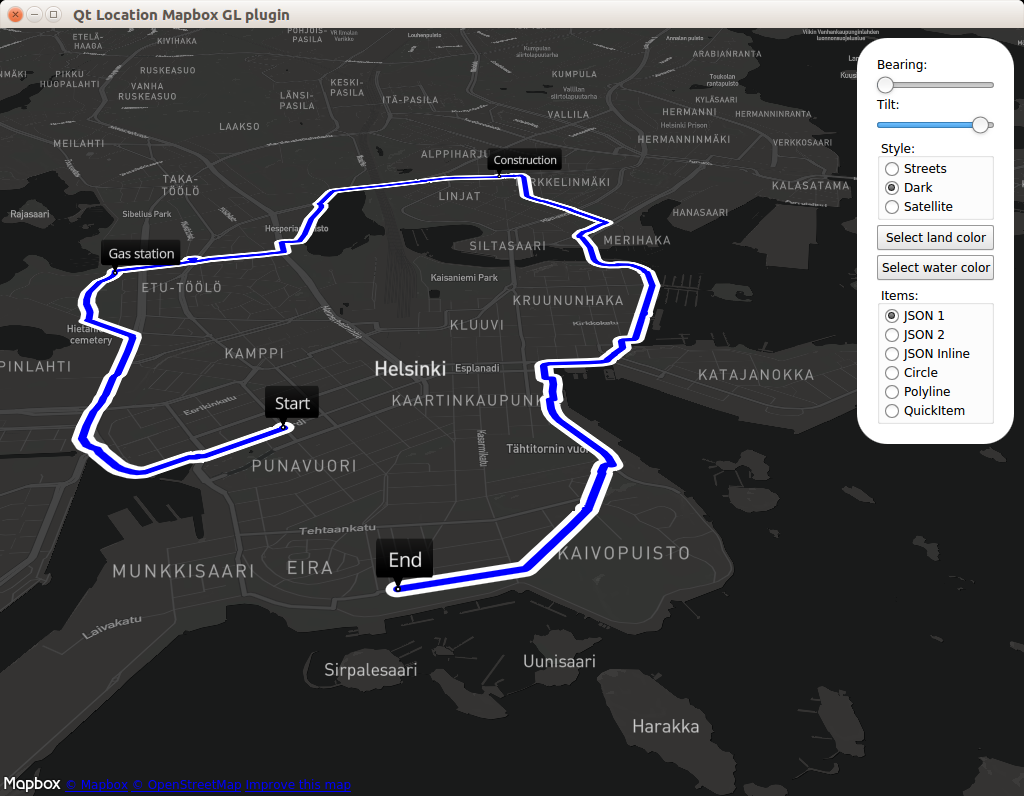Click the LAAKSO district label
Viewport: 1024px width, 796px height.
[x=239, y=127]
